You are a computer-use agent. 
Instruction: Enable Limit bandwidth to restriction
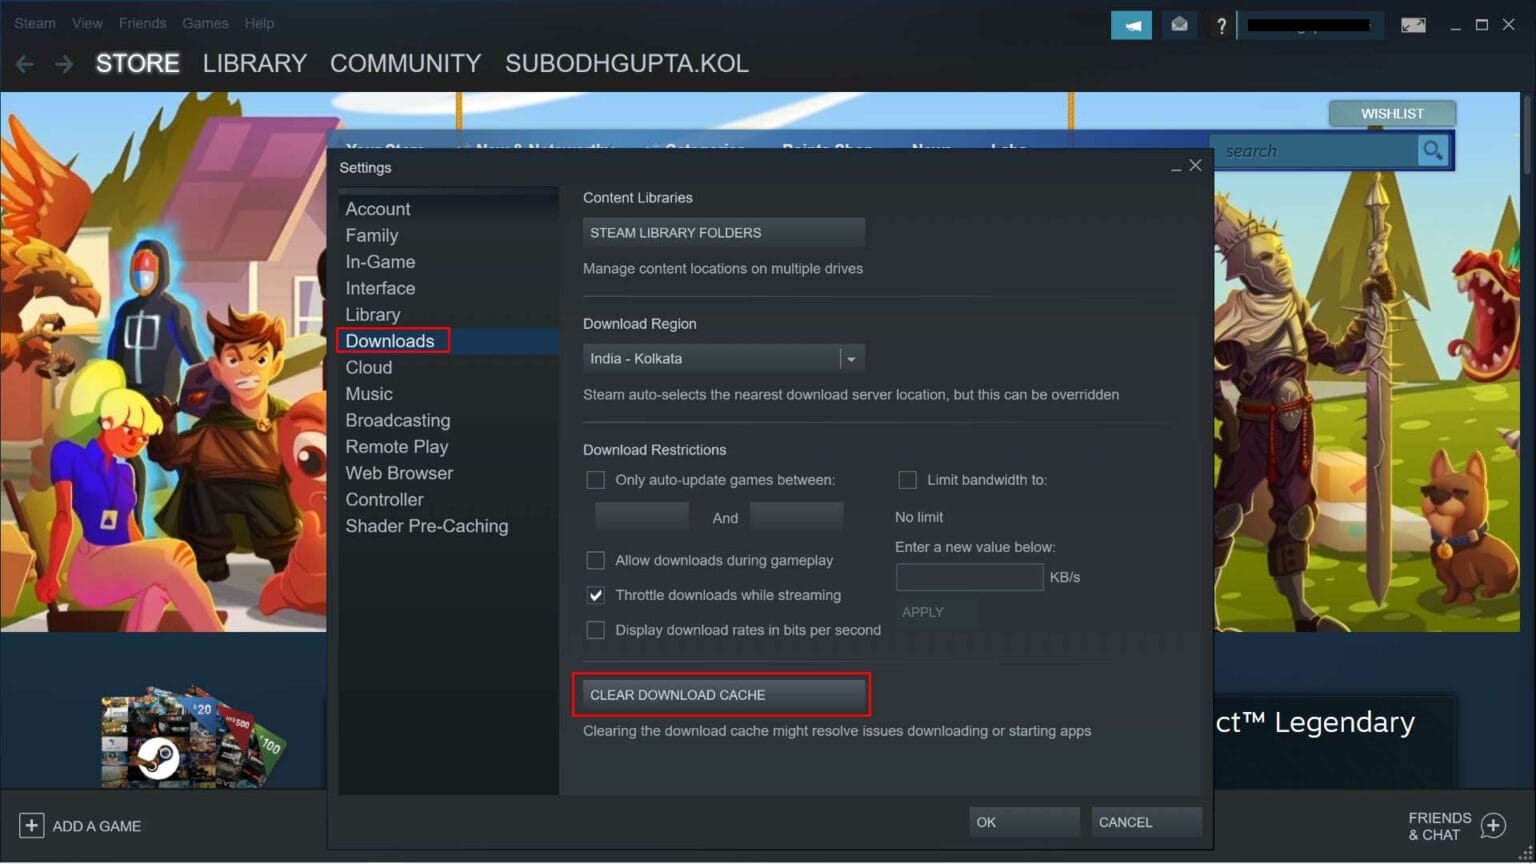(908, 480)
